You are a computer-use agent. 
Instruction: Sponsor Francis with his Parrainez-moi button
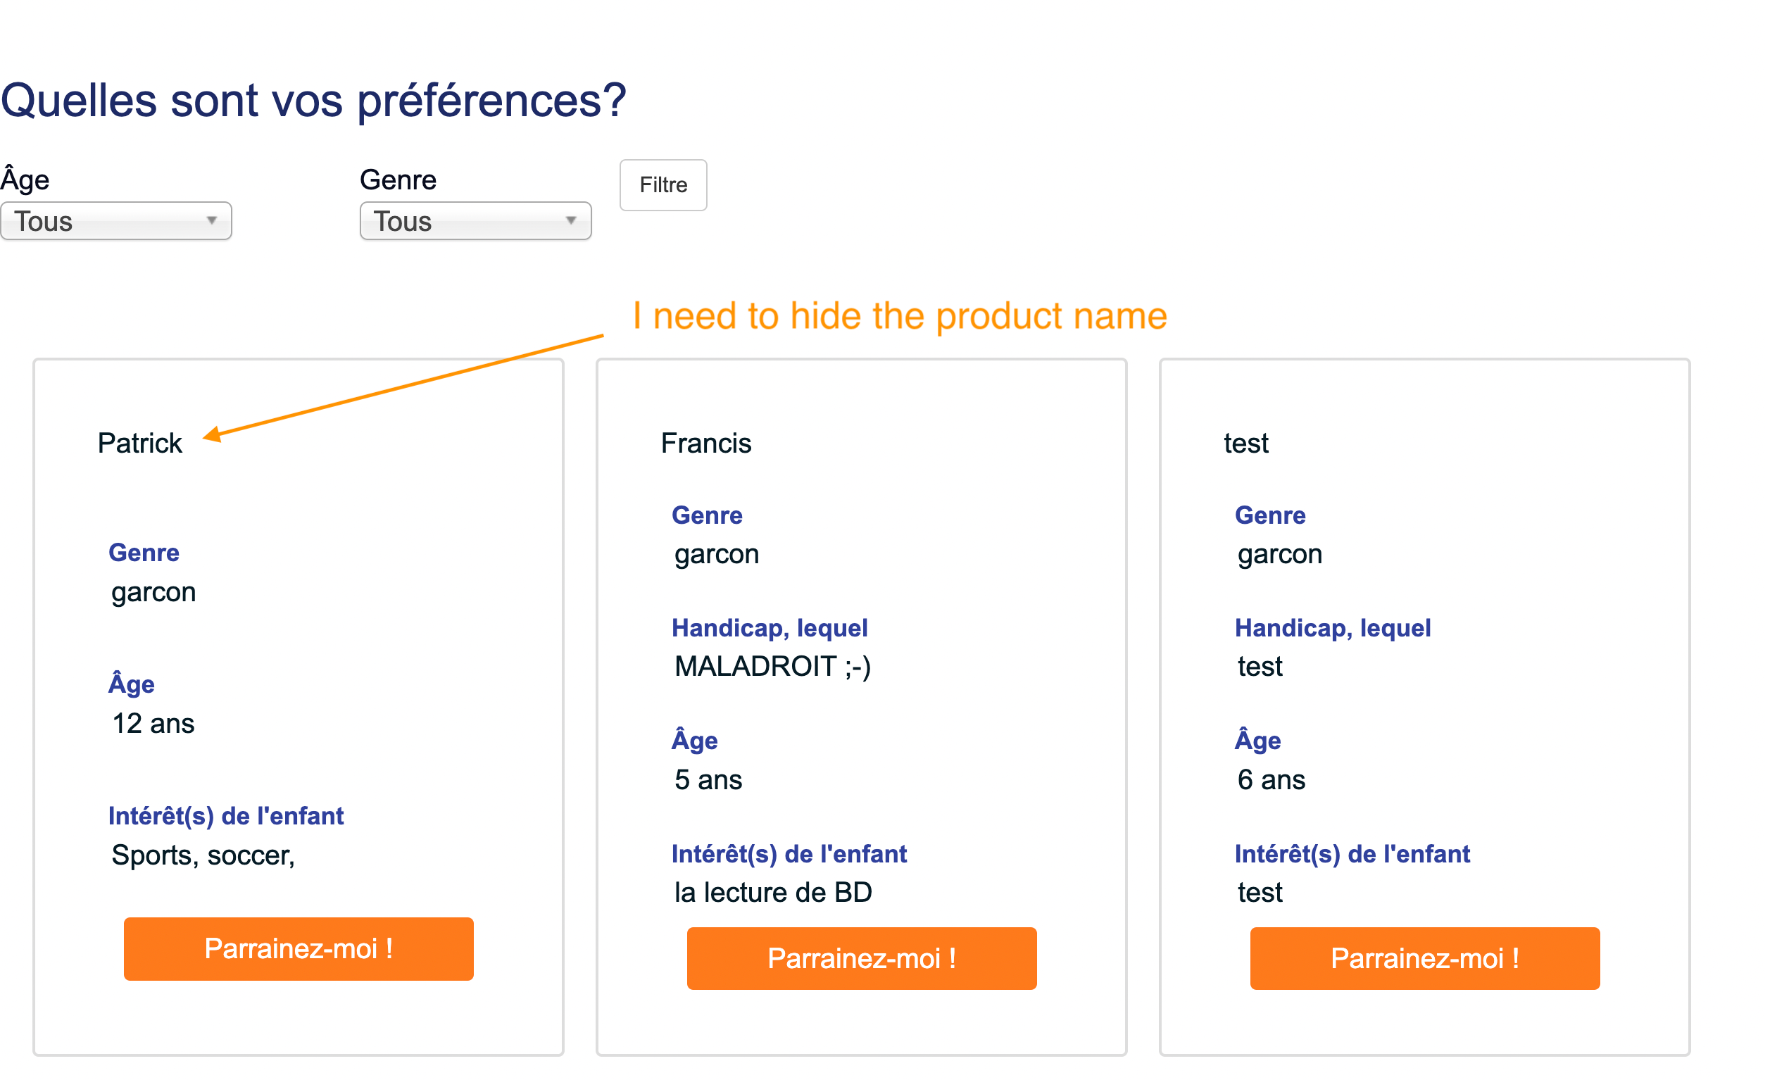tap(861, 958)
